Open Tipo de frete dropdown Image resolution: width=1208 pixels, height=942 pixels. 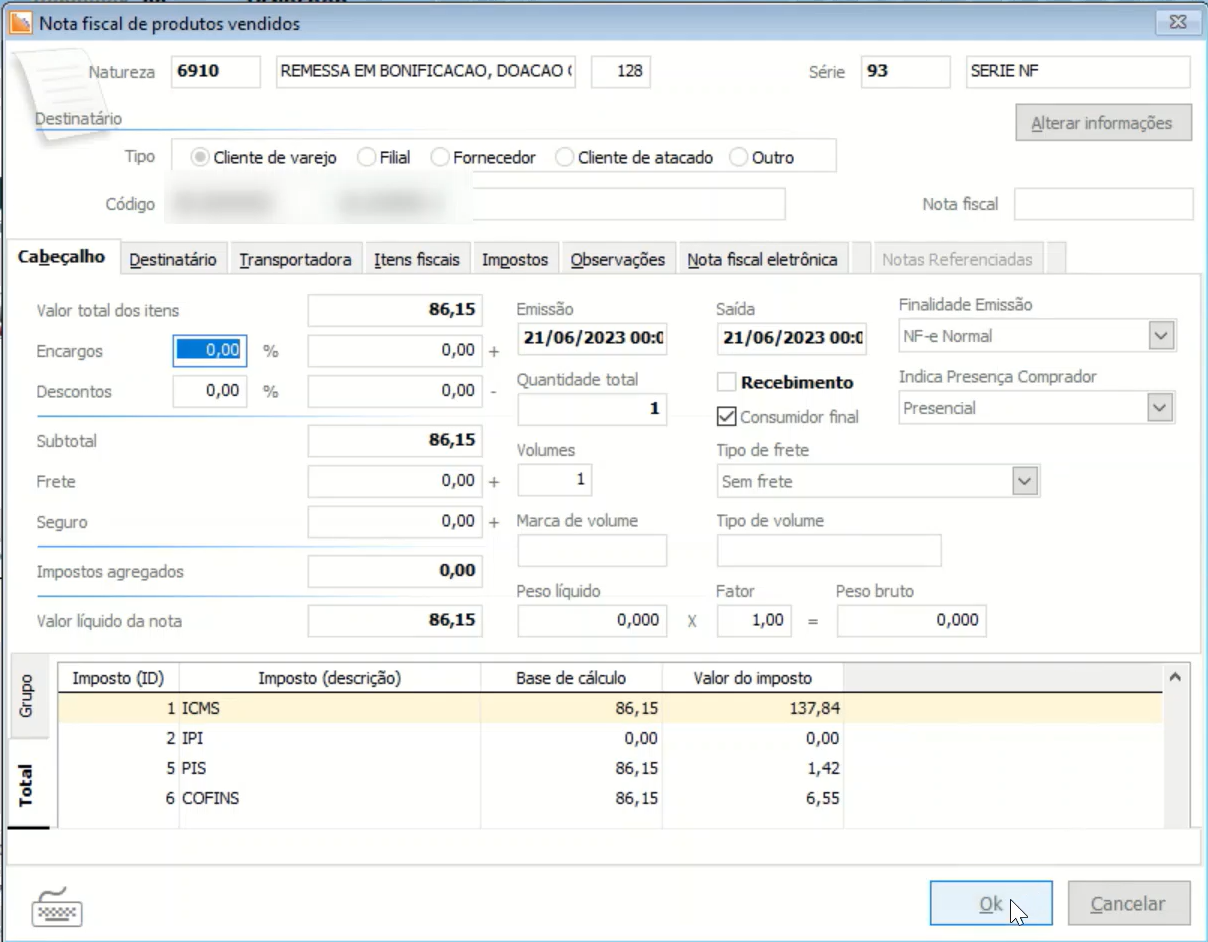tap(1024, 481)
